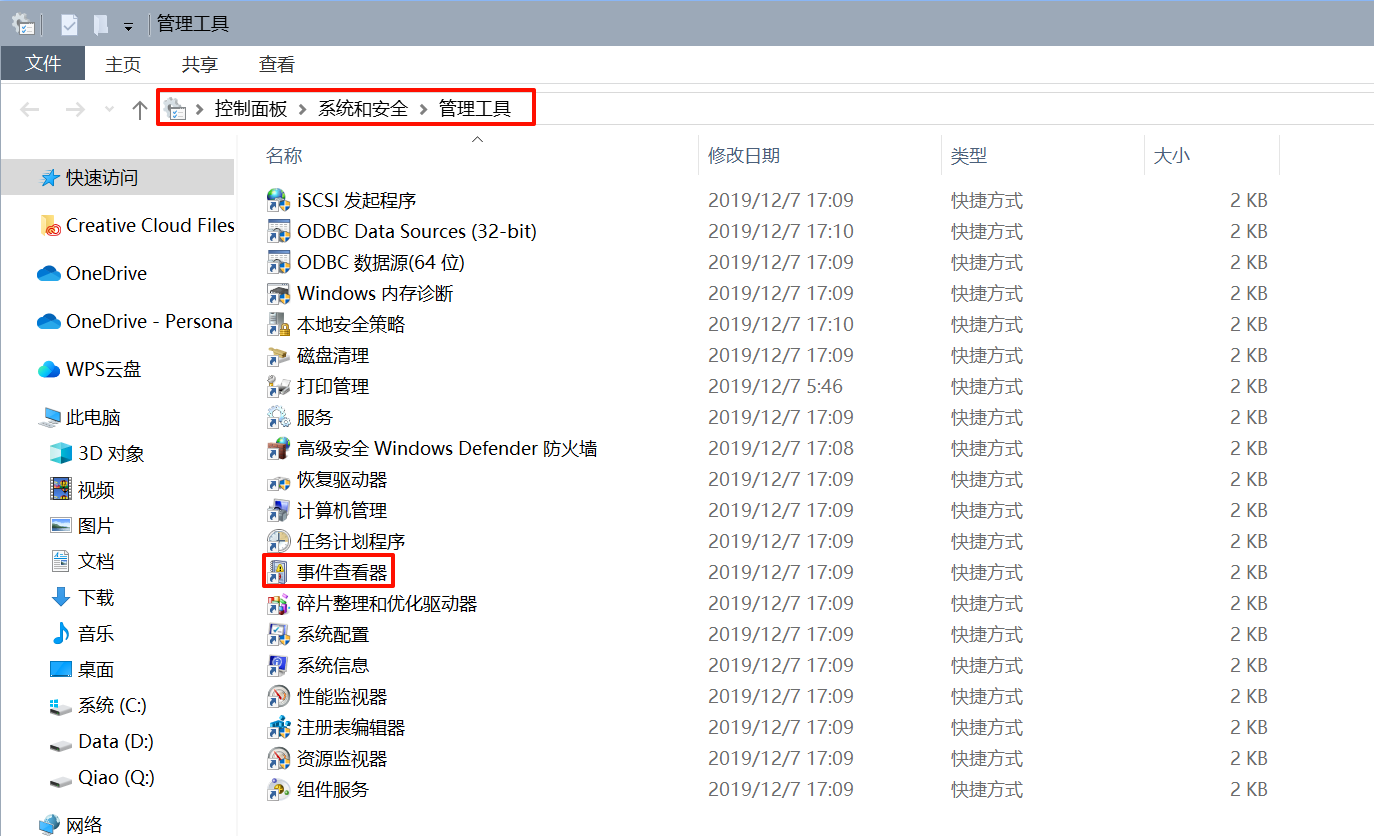Switch to the 查看 ribbon tab
Viewport: 1374px width, 836px height.
click(x=277, y=64)
